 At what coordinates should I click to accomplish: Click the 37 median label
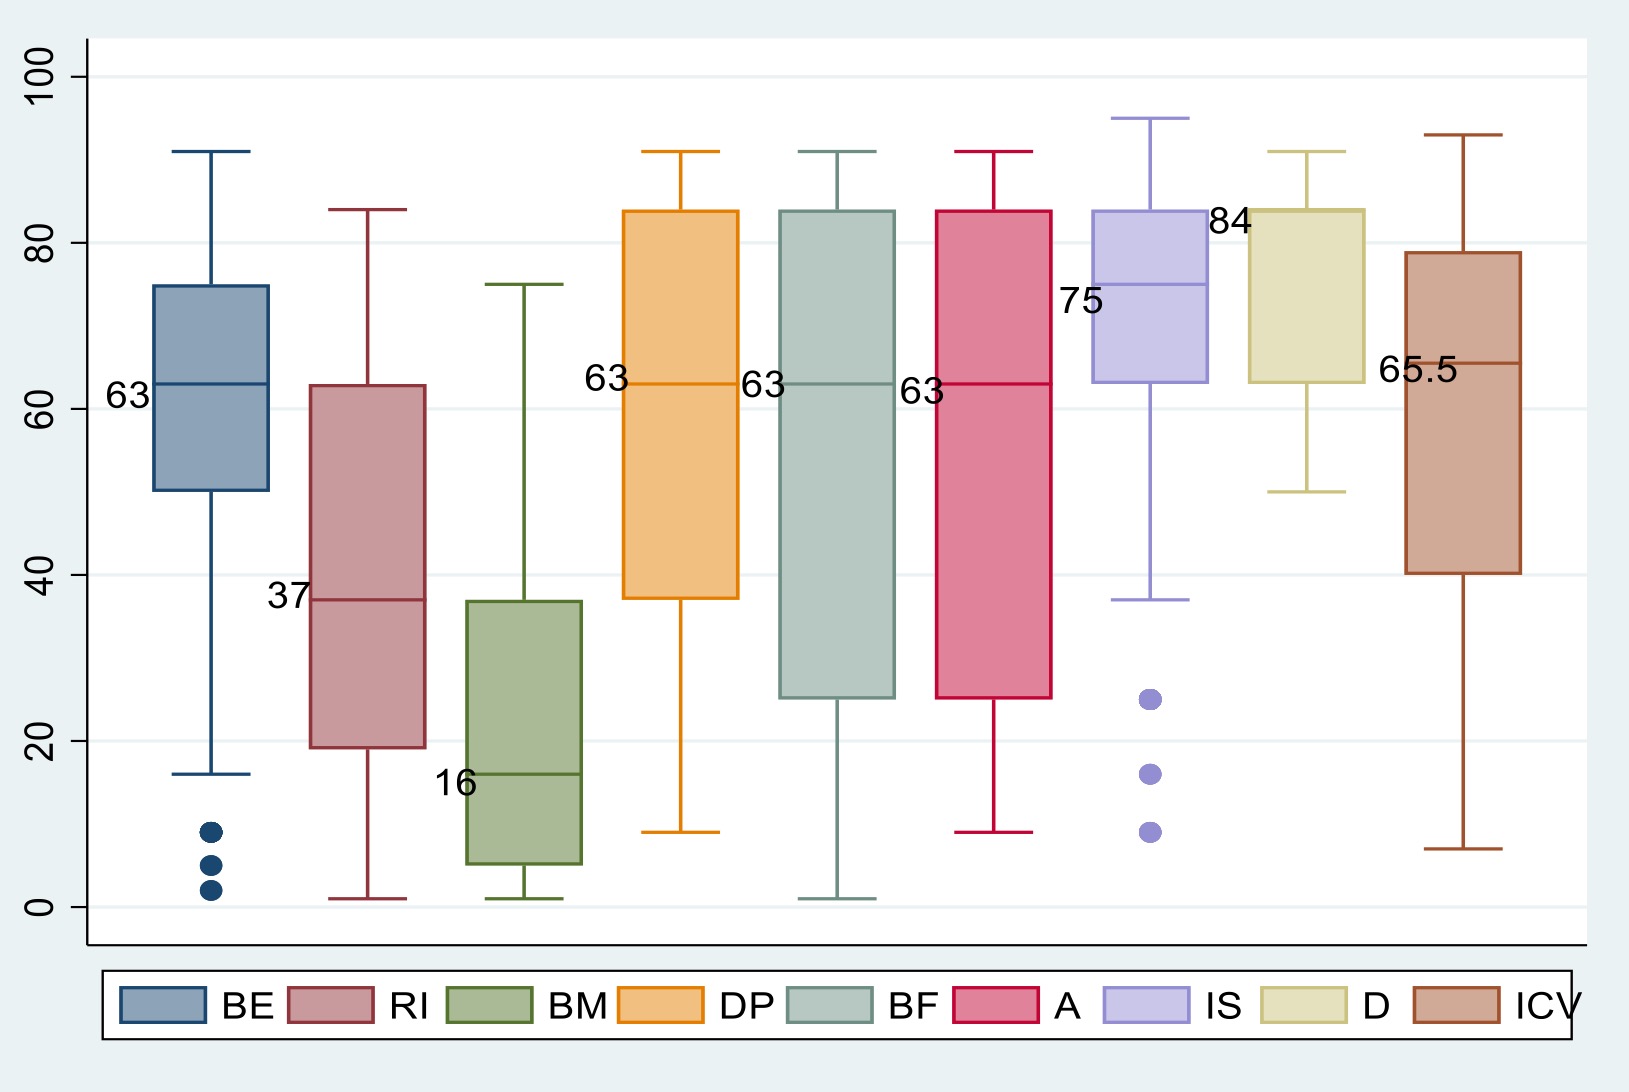[288, 596]
